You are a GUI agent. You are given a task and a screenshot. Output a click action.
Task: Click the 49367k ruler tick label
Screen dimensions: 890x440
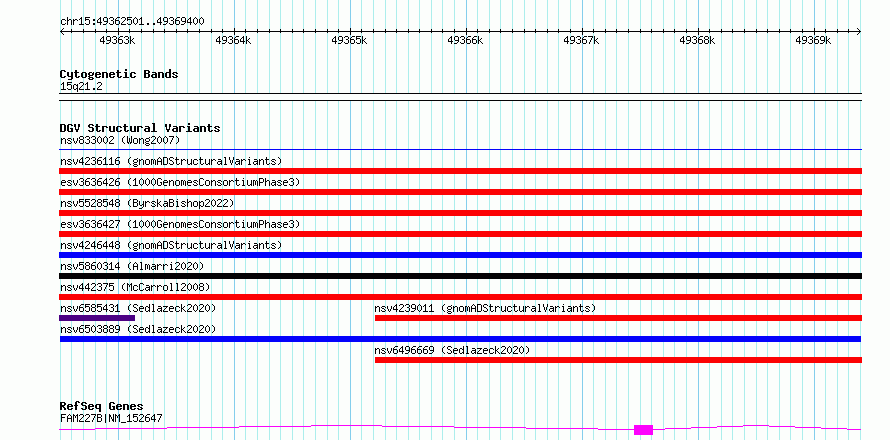click(581, 40)
